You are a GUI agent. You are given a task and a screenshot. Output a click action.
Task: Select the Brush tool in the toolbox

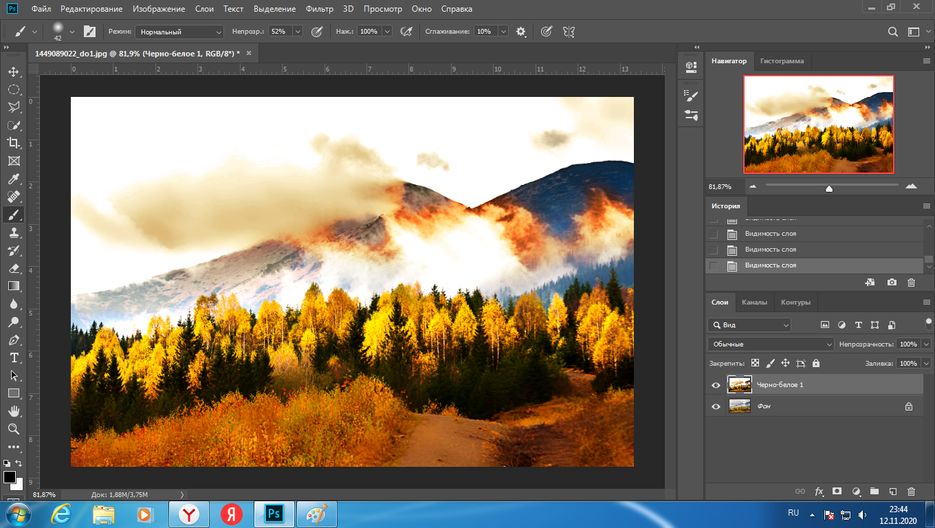(x=13, y=215)
